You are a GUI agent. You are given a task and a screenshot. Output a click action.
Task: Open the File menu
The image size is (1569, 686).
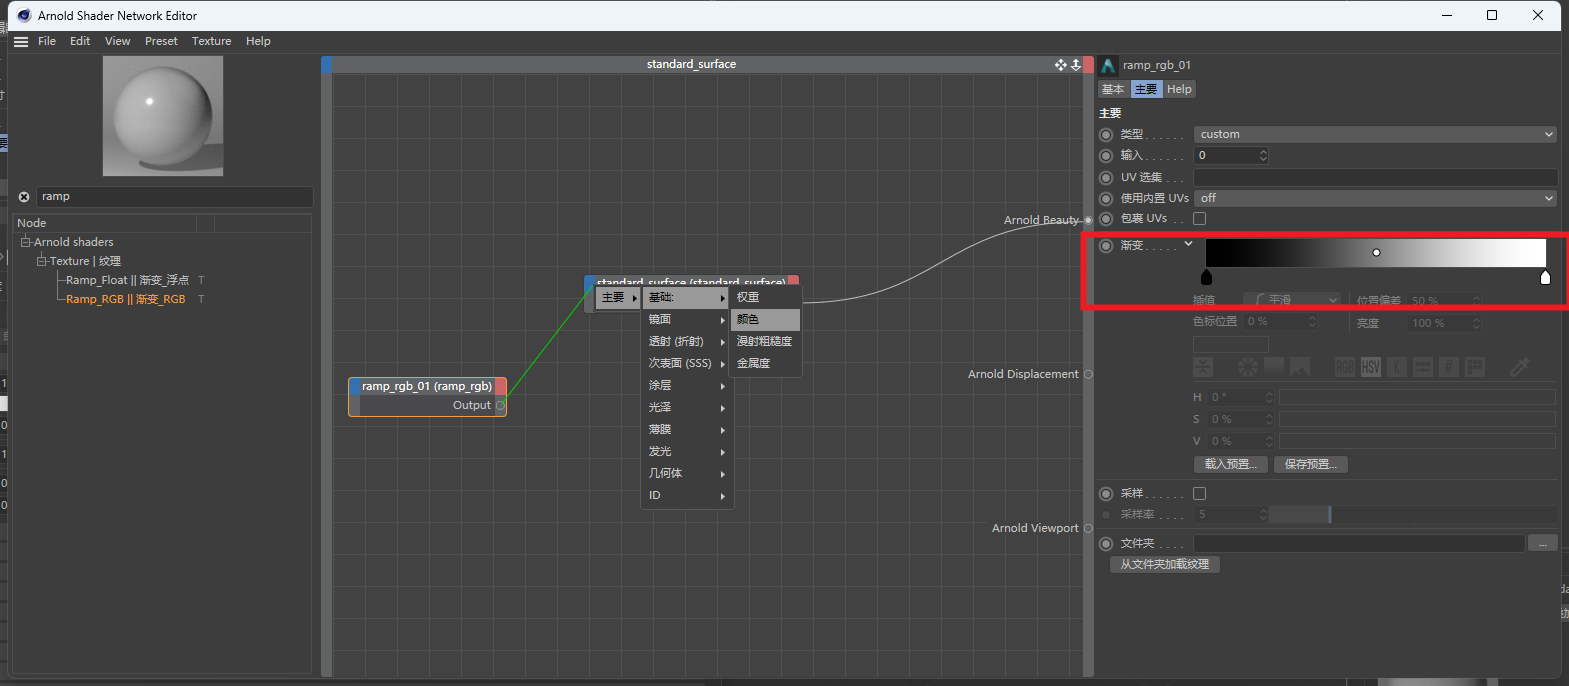tap(47, 41)
